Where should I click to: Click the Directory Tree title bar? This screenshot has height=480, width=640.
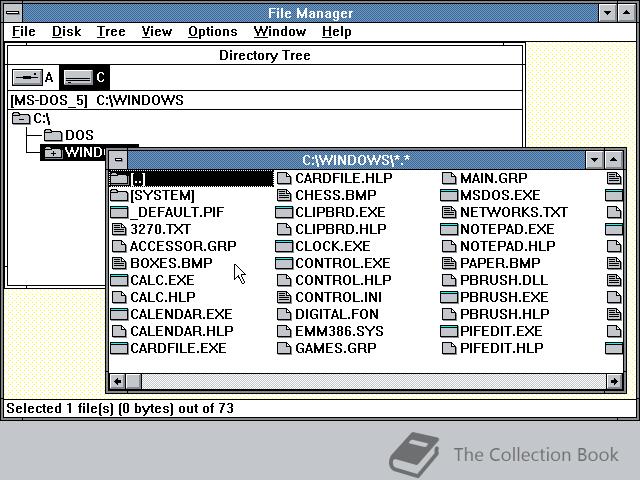pos(265,55)
